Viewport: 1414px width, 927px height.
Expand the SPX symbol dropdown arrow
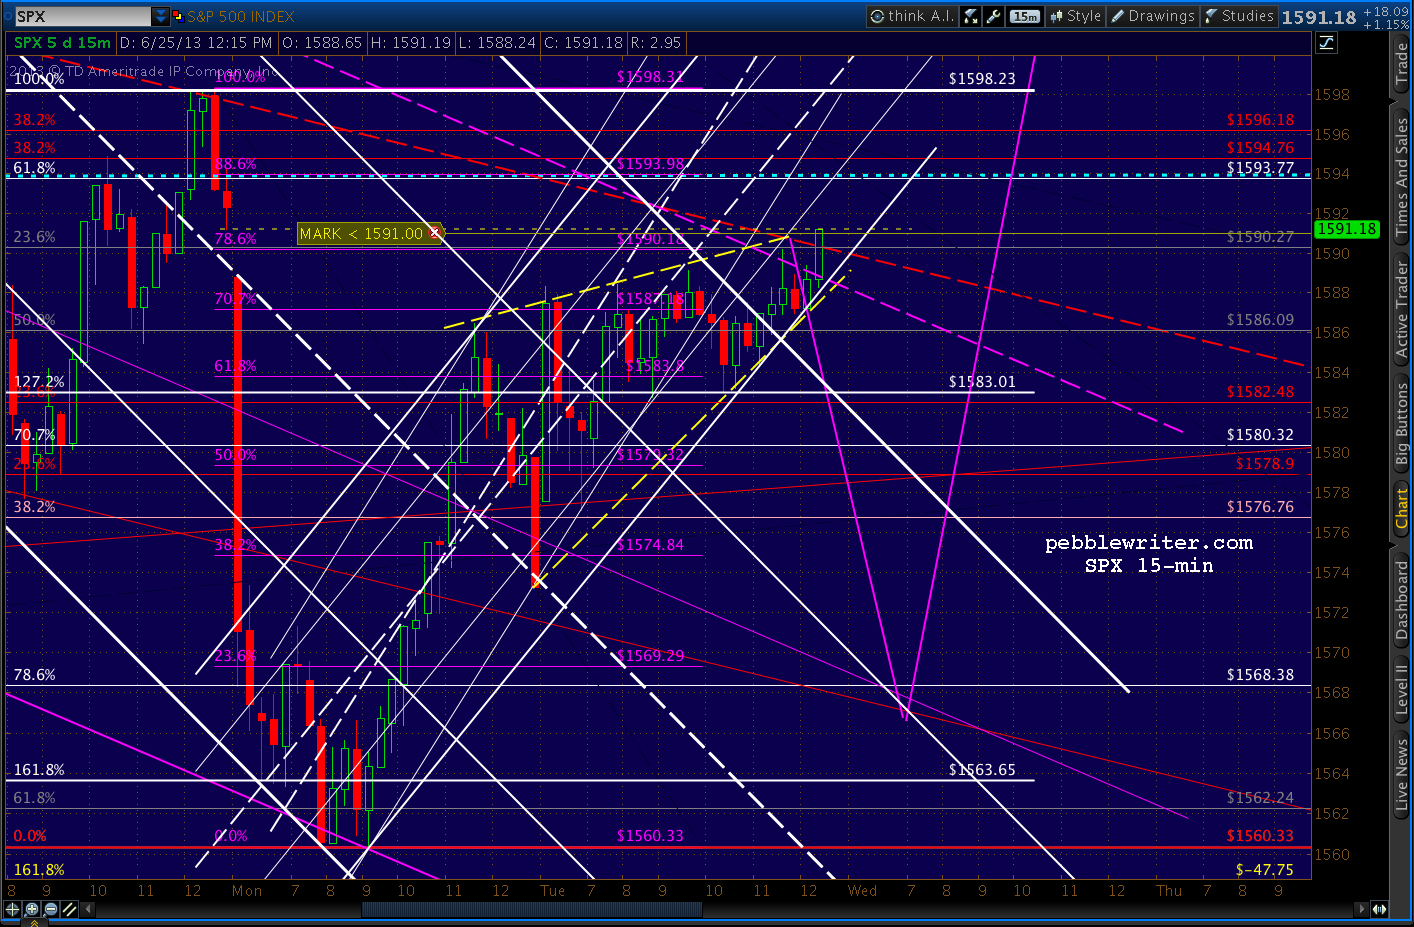160,16
